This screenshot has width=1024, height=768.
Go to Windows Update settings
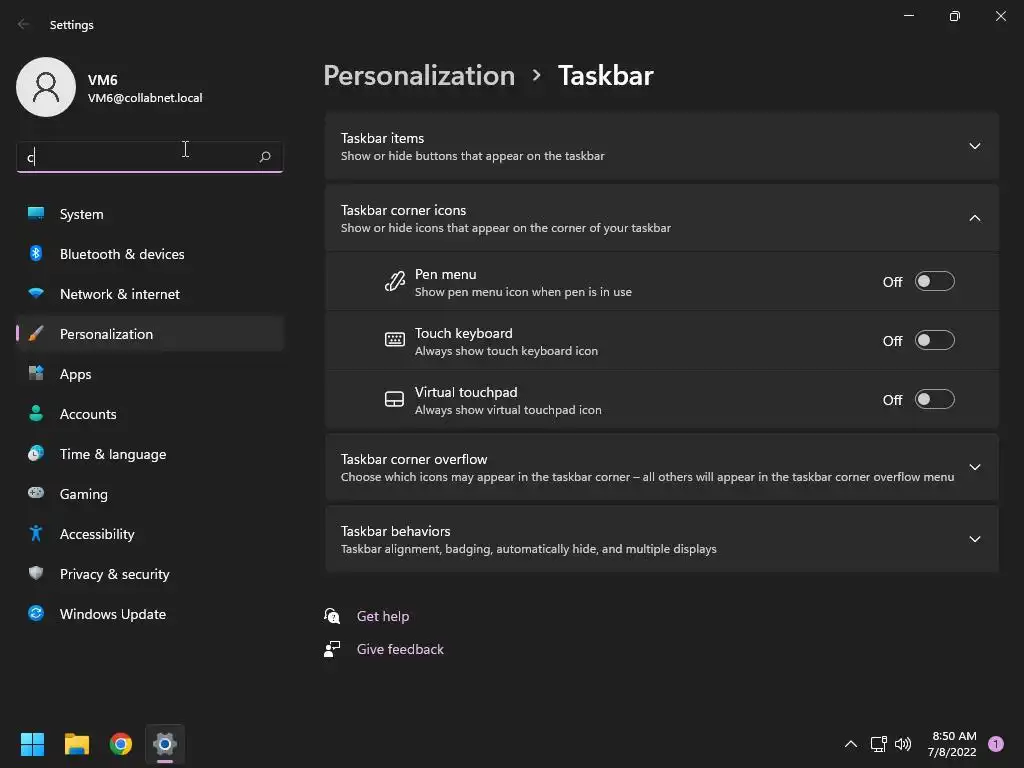(112, 614)
